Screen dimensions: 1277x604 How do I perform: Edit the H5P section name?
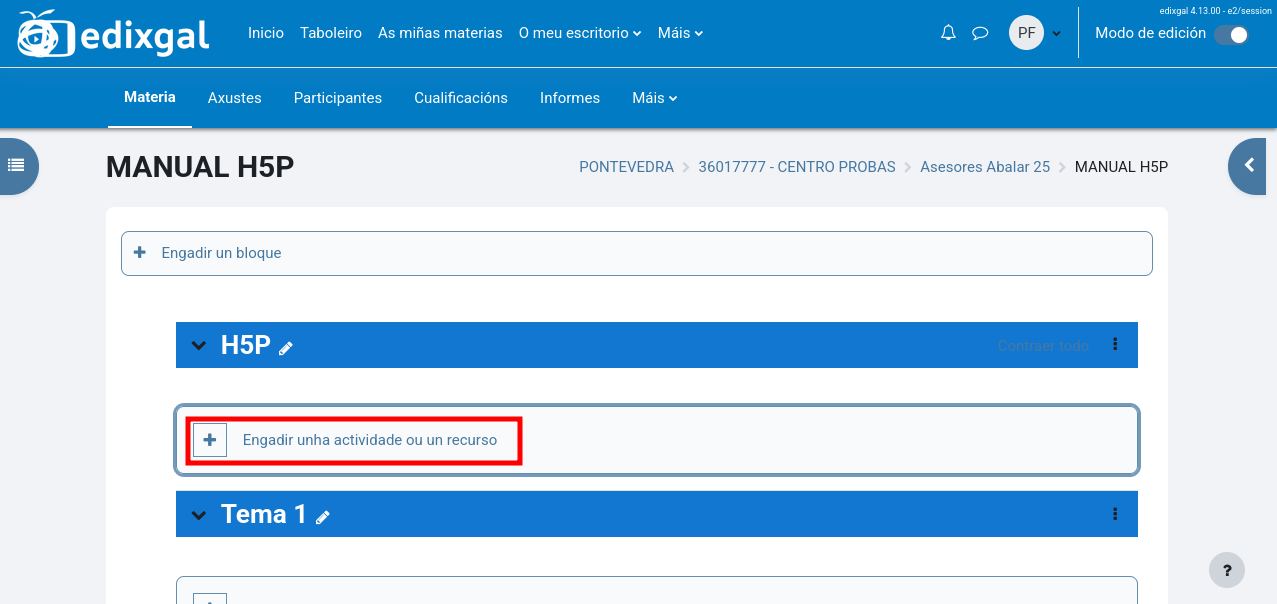click(x=286, y=348)
